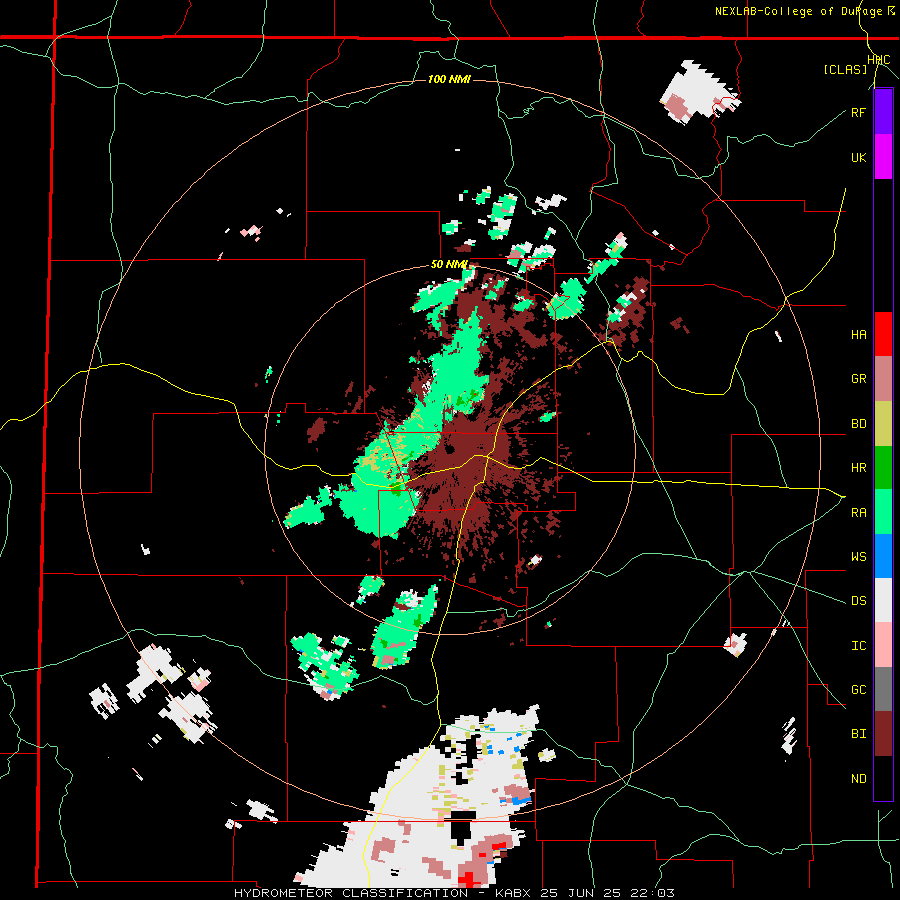Click the RF purple legend swatch
This screenshot has height=900, width=900.
[883, 112]
